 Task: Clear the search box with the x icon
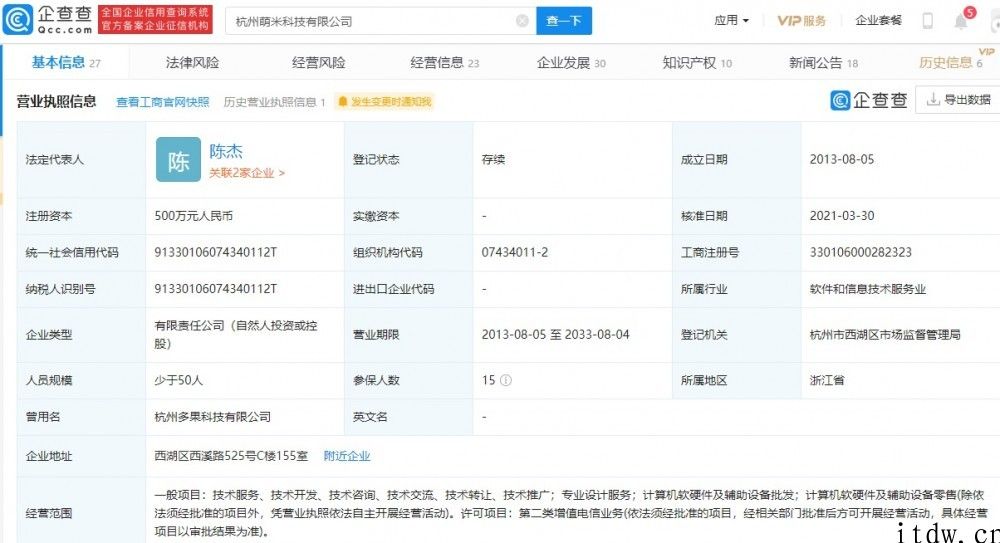click(522, 21)
